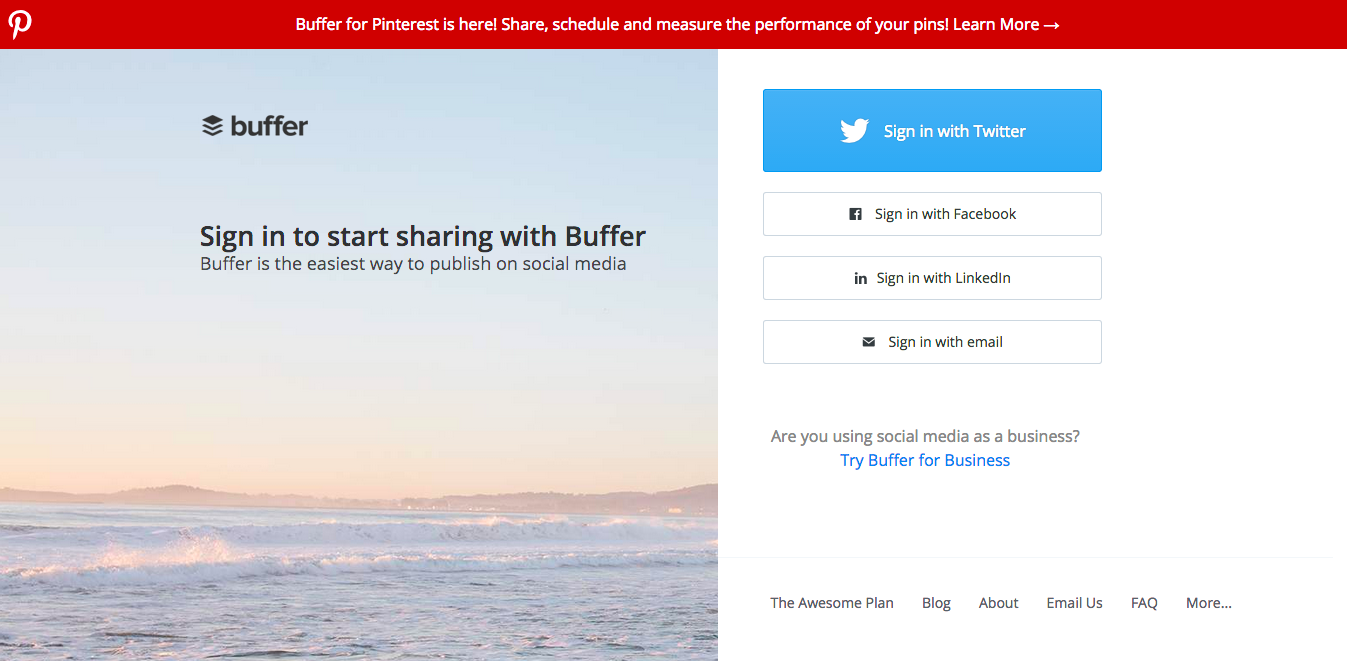Sign in with Twitter
Screen dimensions: 1347x661
932,130
